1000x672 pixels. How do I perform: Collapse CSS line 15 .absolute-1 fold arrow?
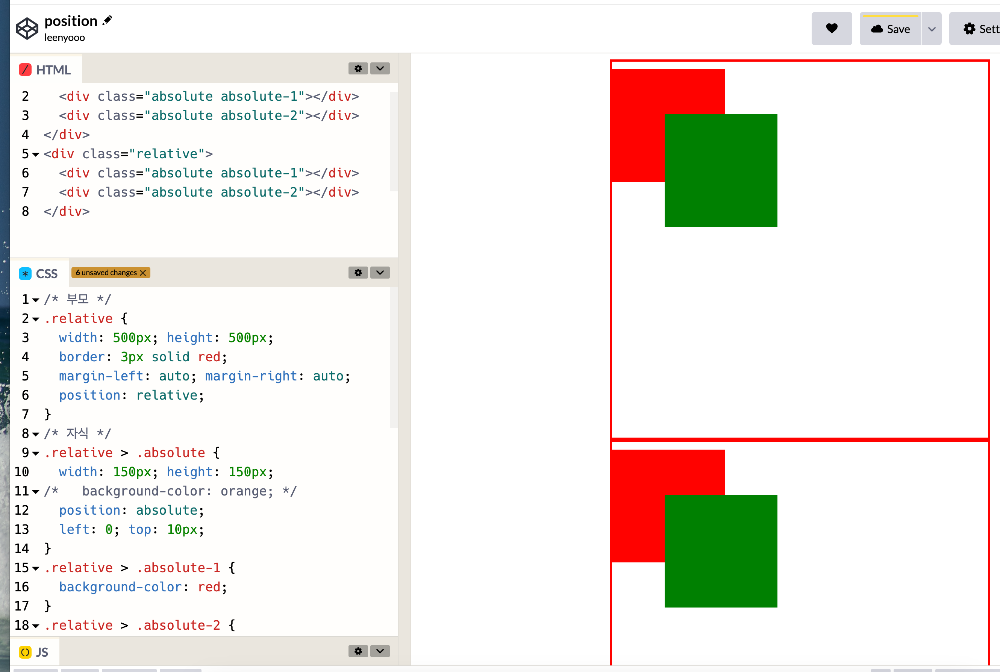(36, 568)
